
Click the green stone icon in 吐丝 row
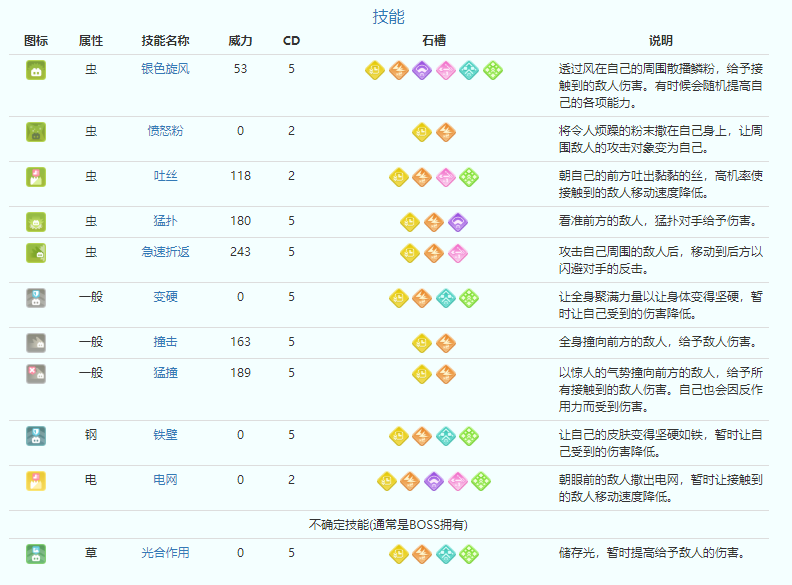469,176
